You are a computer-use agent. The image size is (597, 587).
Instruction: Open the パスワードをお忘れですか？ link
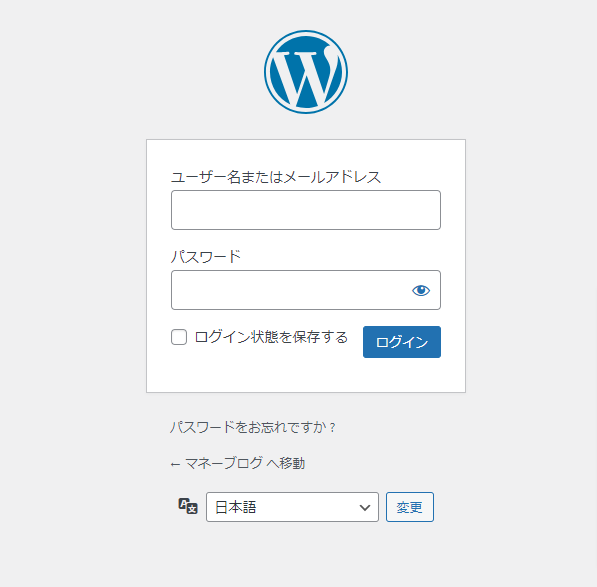(253, 427)
